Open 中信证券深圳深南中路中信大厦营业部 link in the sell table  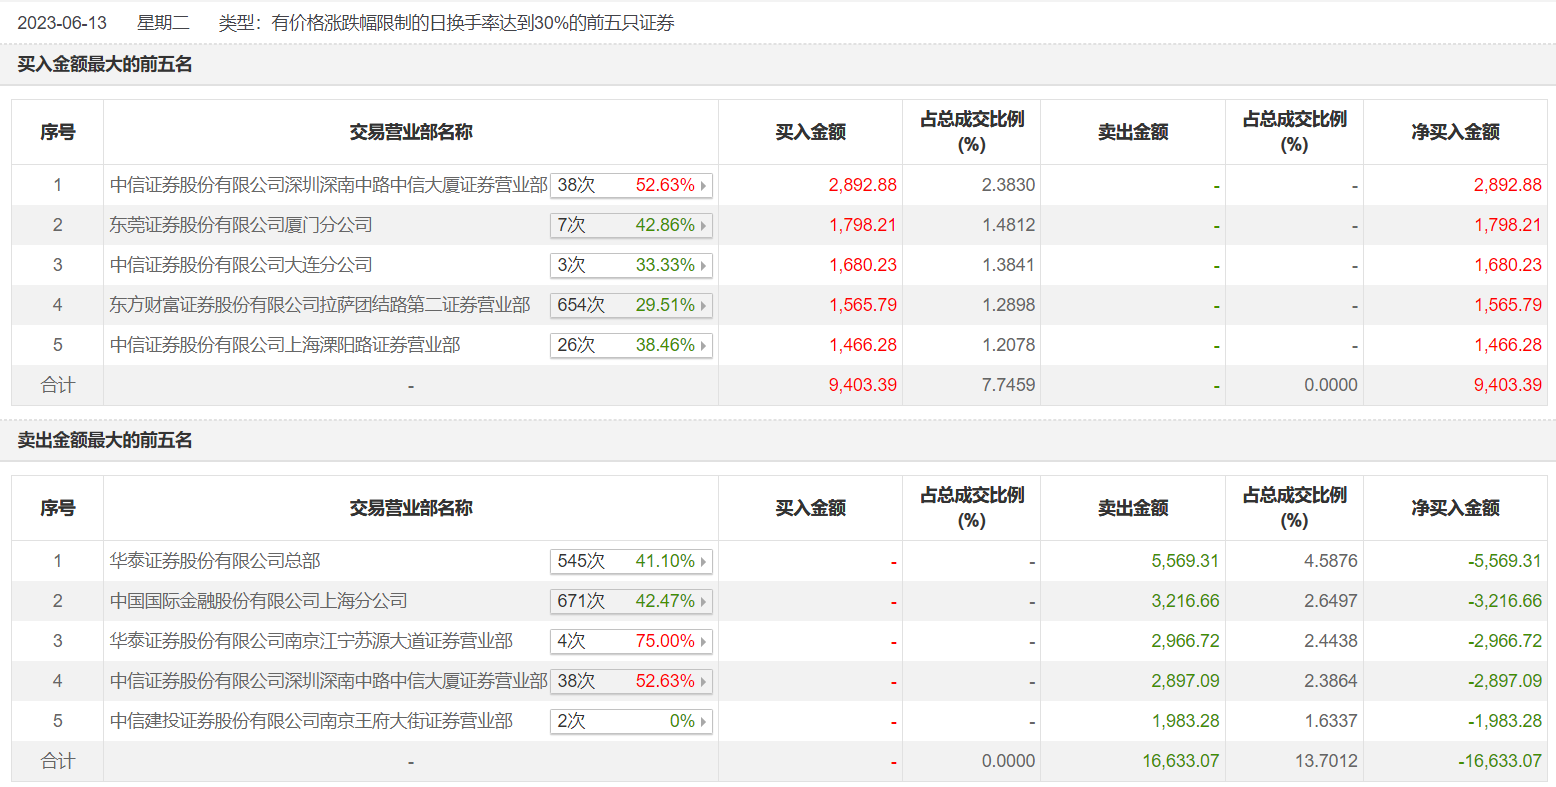[328, 681]
